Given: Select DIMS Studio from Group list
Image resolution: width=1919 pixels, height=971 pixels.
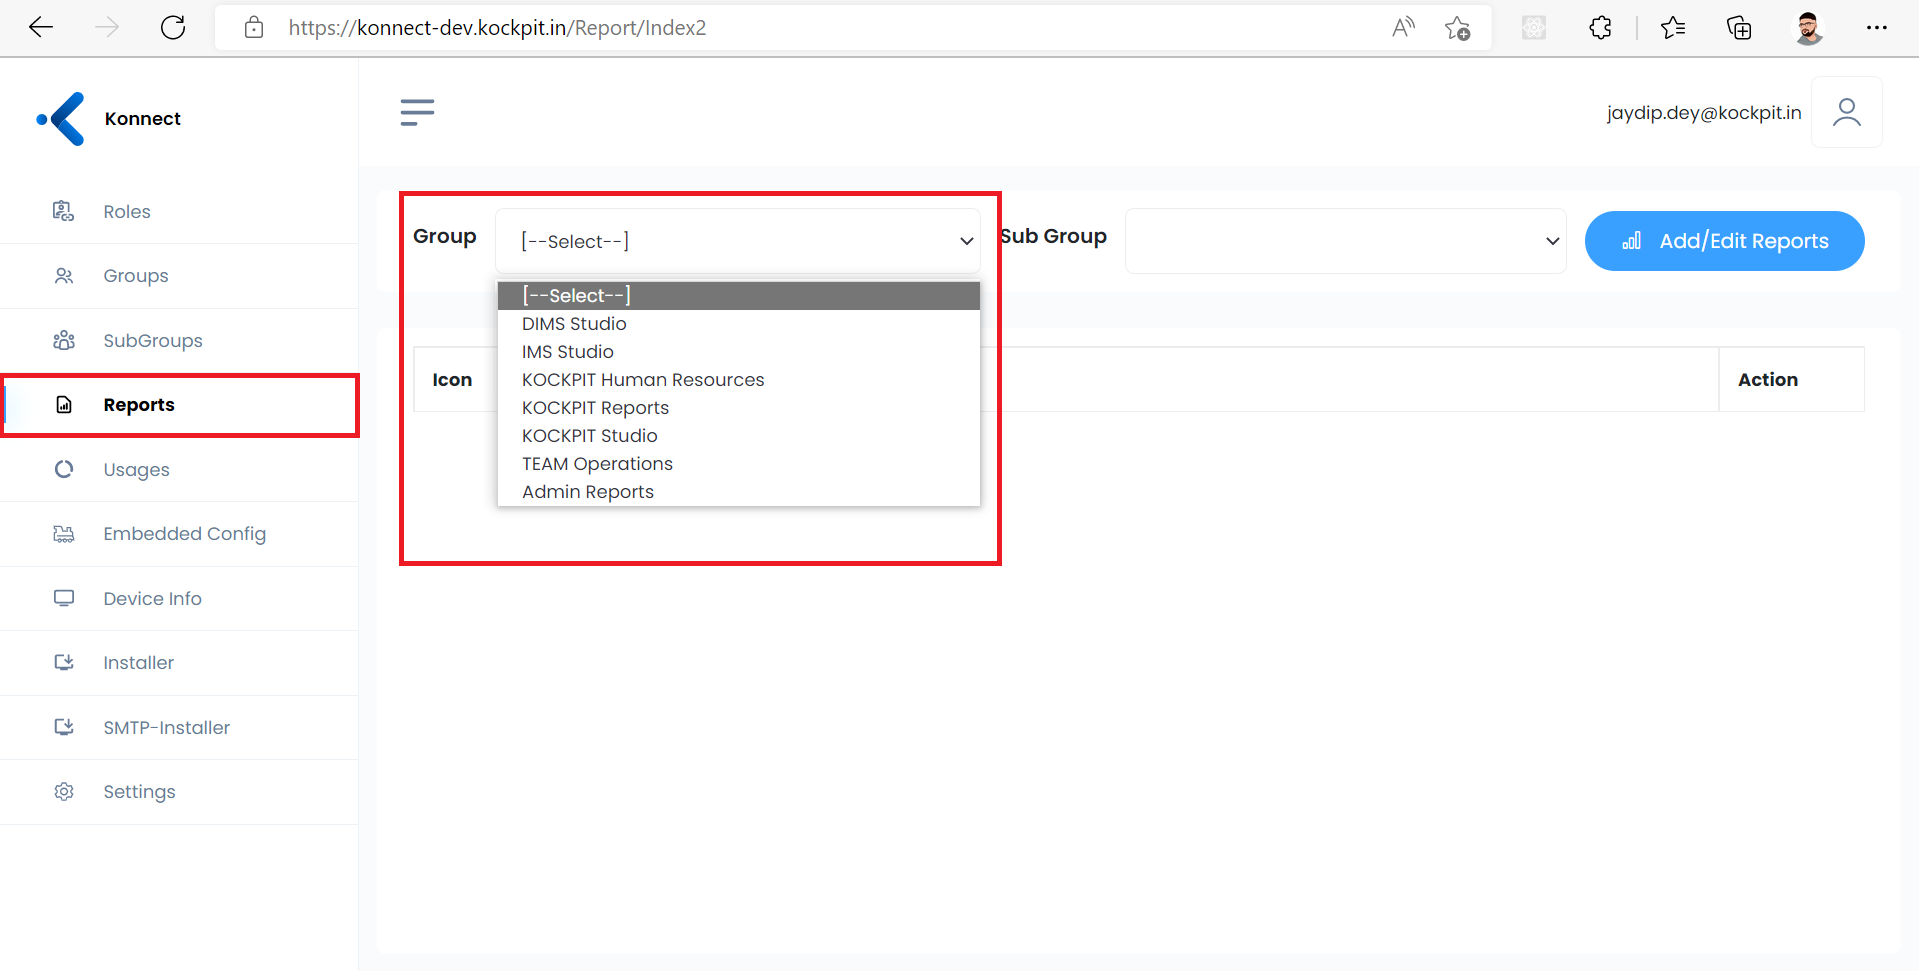Looking at the screenshot, I should tap(738, 324).
